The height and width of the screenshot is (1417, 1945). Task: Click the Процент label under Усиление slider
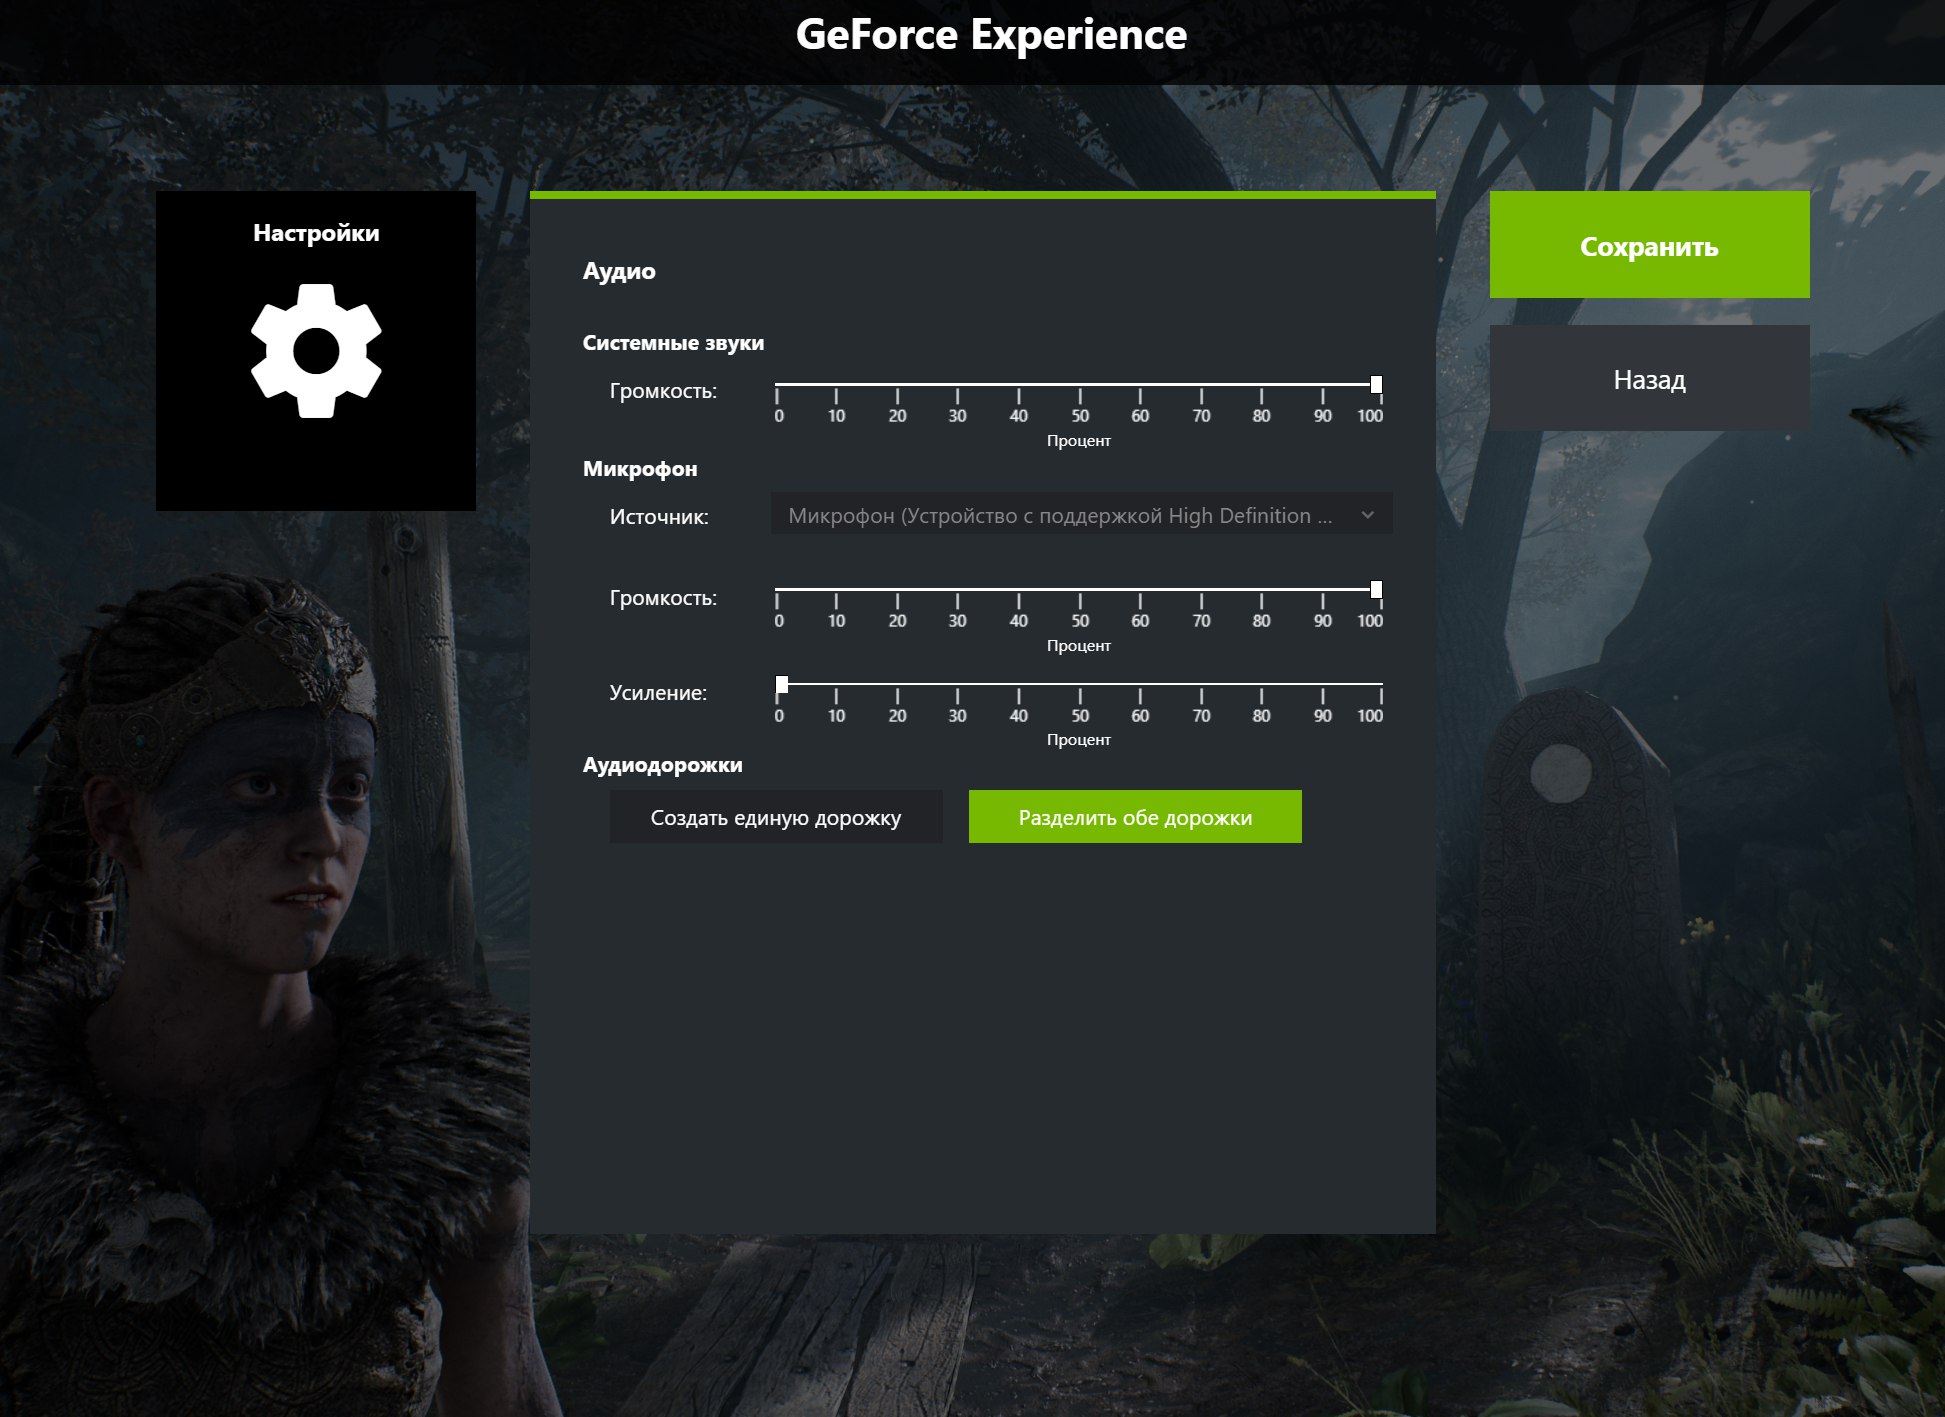tap(1080, 740)
